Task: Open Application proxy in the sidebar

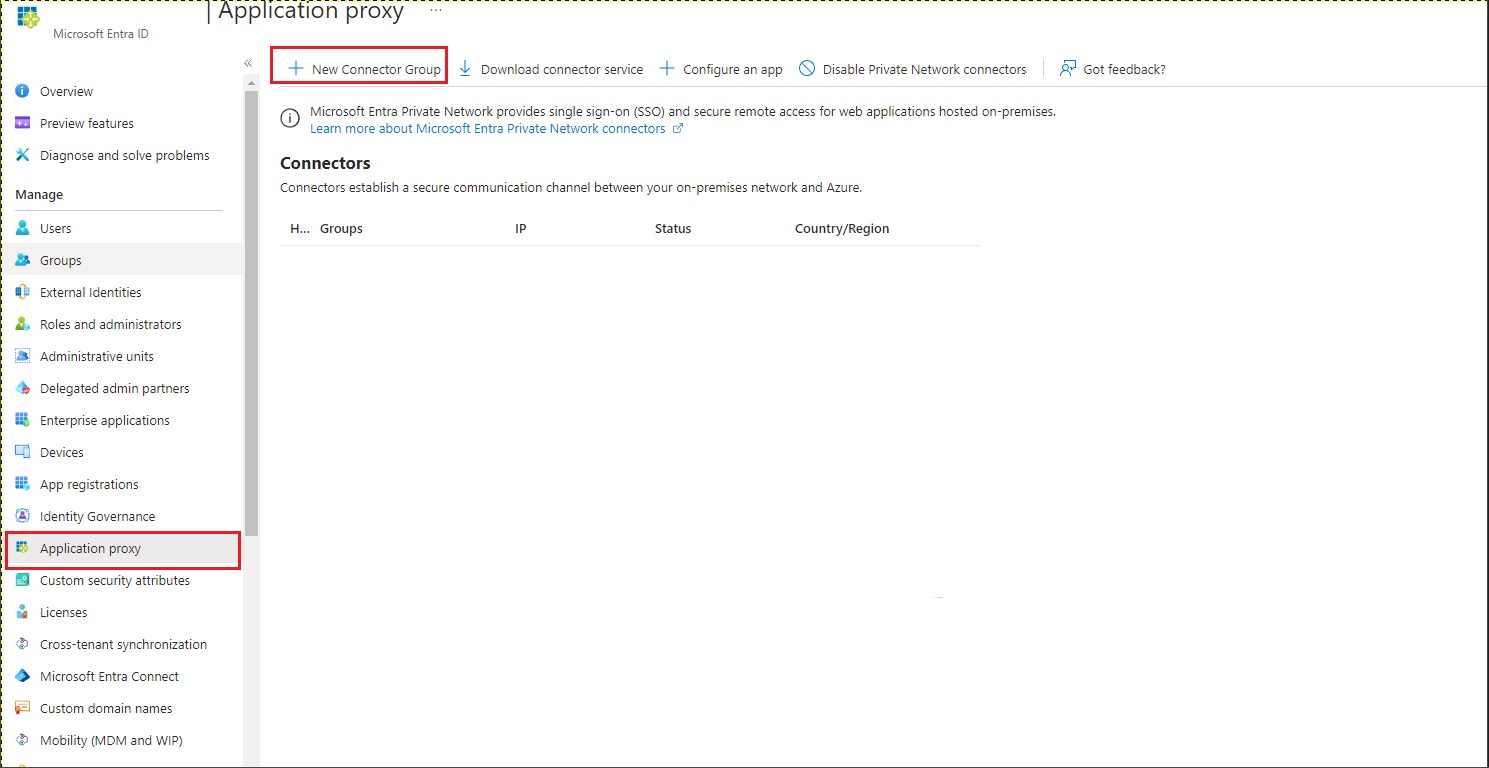Action: [x=90, y=548]
